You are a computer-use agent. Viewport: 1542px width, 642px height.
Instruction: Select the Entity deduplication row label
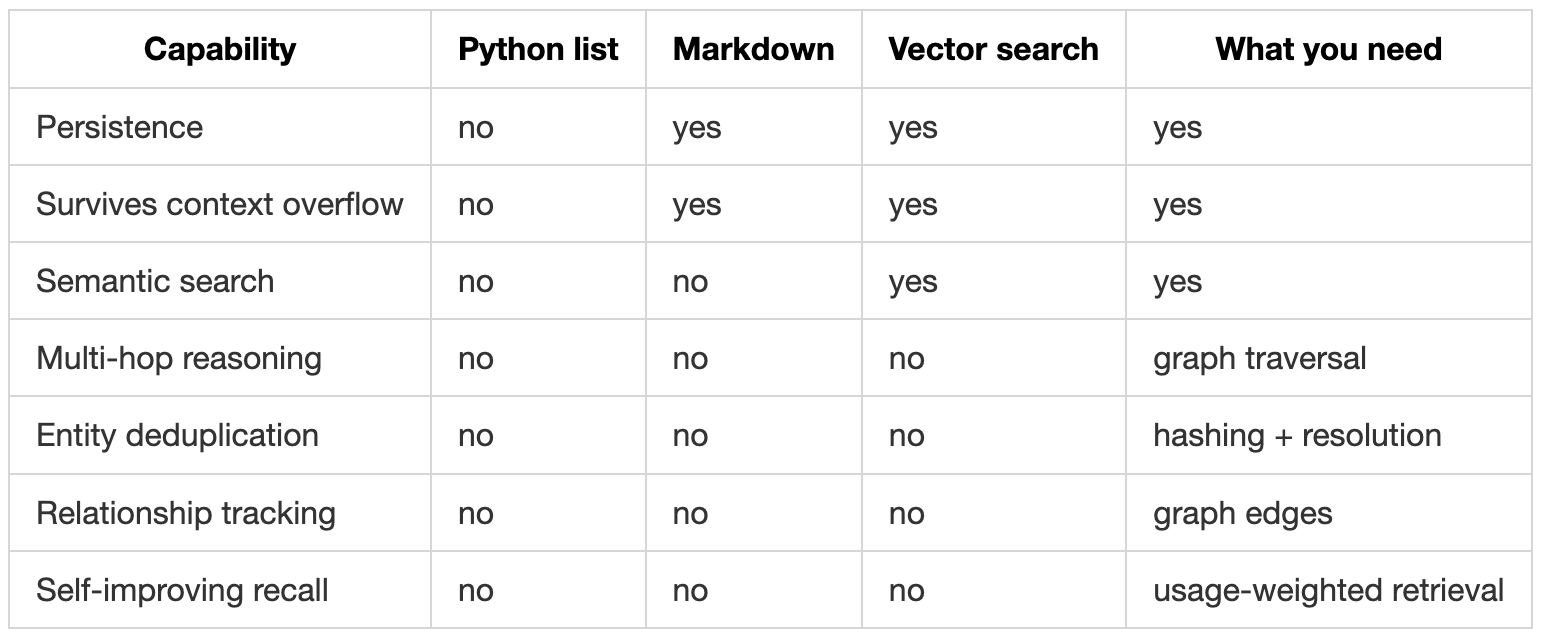(x=177, y=435)
